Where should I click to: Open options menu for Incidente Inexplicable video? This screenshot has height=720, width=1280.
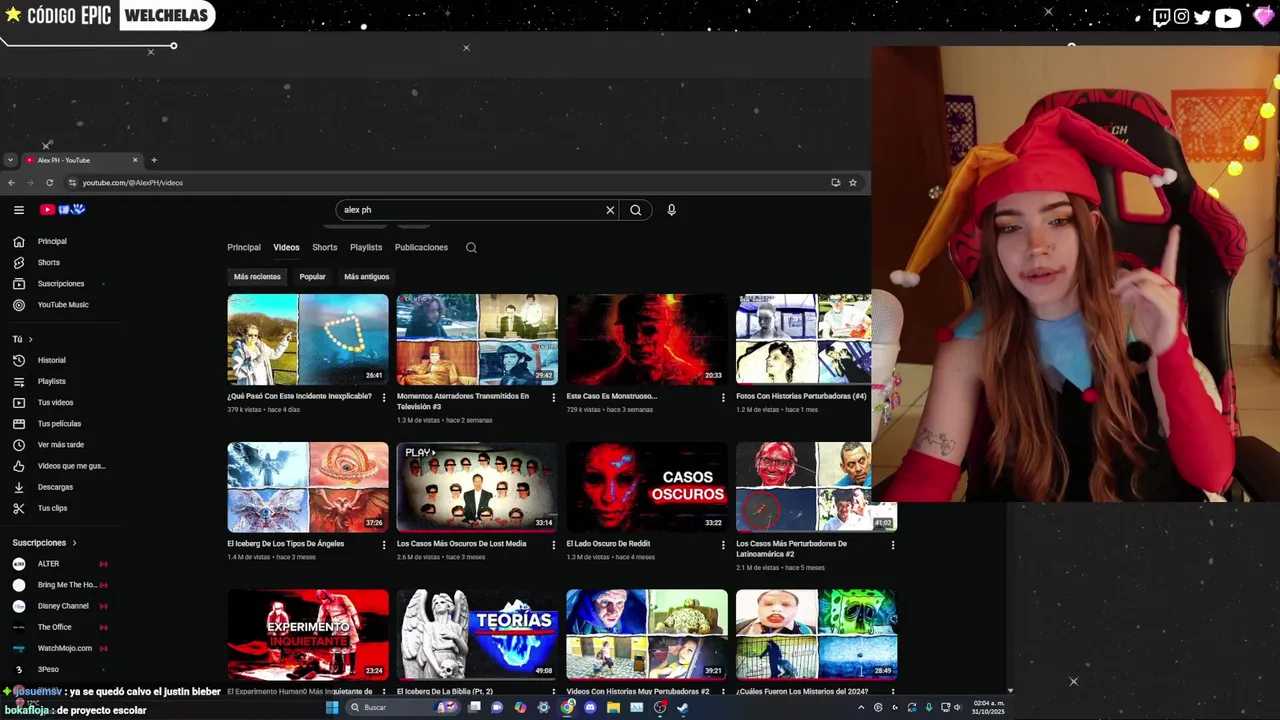[x=384, y=398]
